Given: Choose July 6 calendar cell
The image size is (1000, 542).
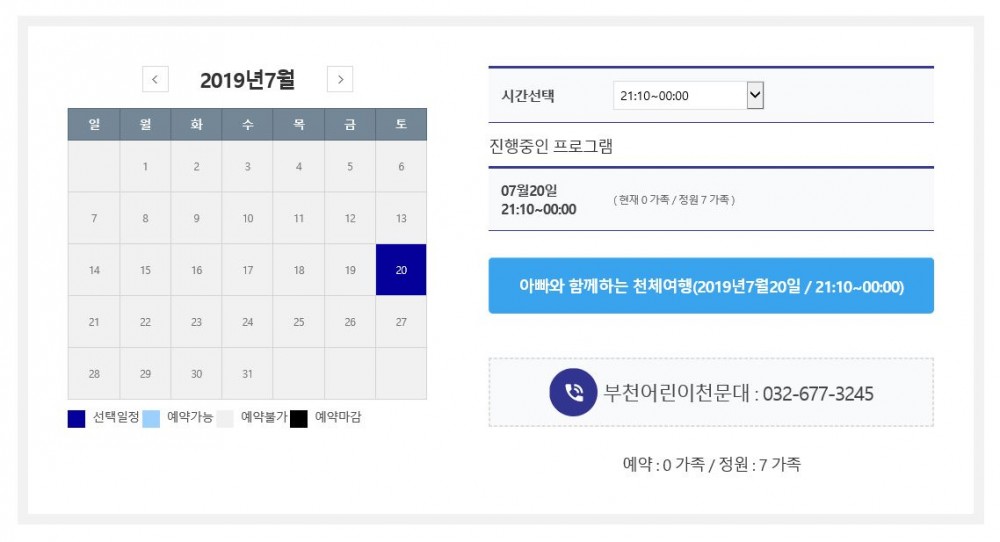Looking at the screenshot, I should tap(401, 167).
